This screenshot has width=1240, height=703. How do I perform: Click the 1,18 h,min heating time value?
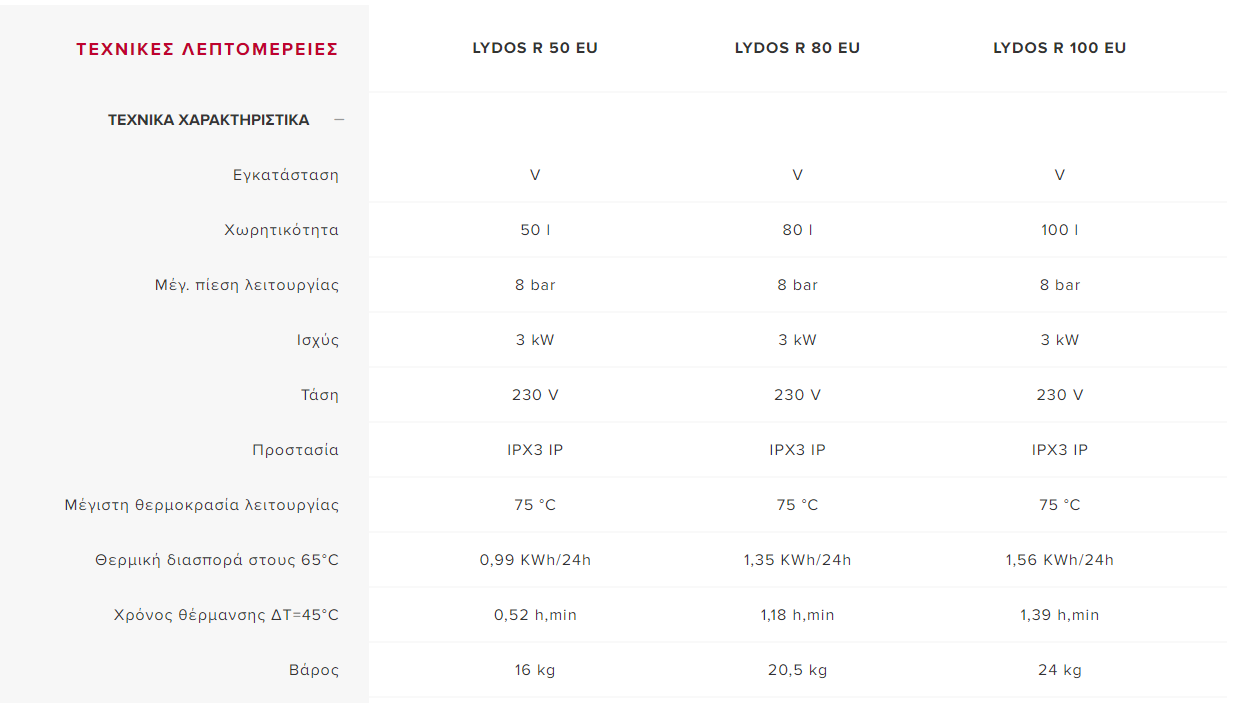click(797, 615)
